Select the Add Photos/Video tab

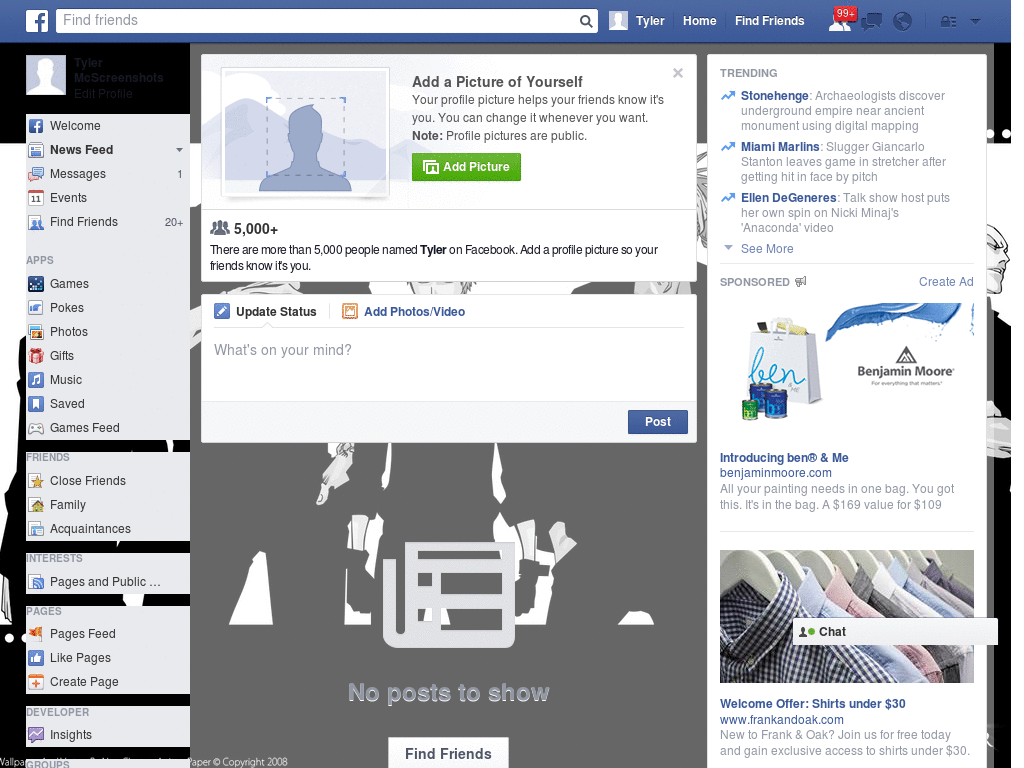tap(404, 312)
